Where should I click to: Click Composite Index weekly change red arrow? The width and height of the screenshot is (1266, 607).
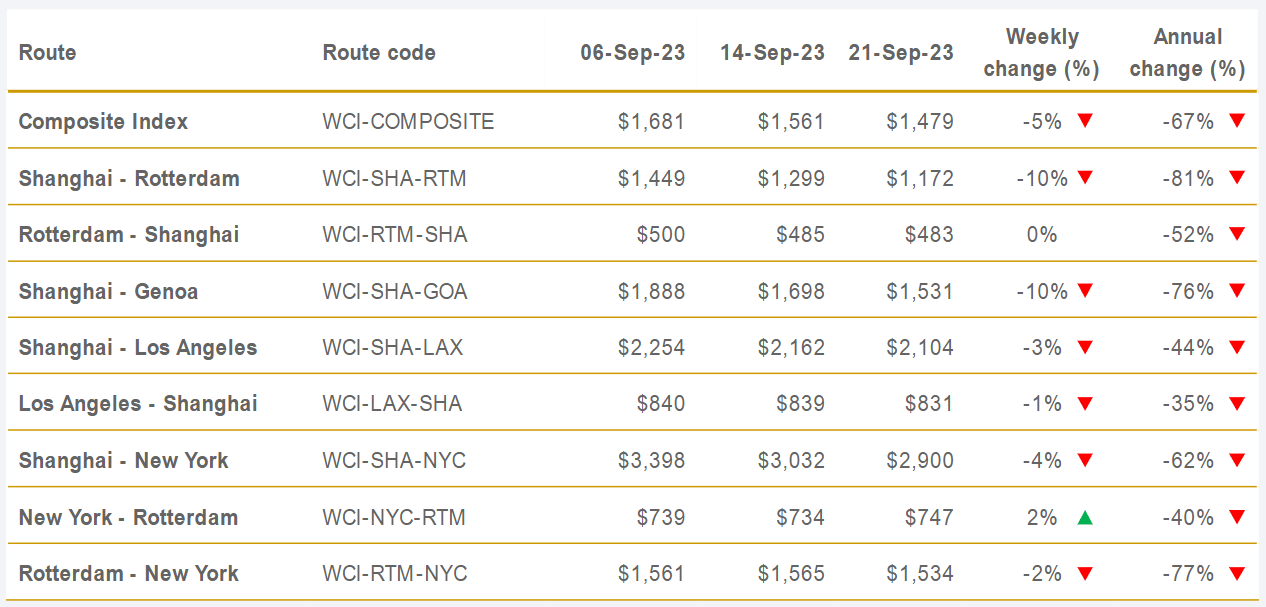tap(1085, 121)
